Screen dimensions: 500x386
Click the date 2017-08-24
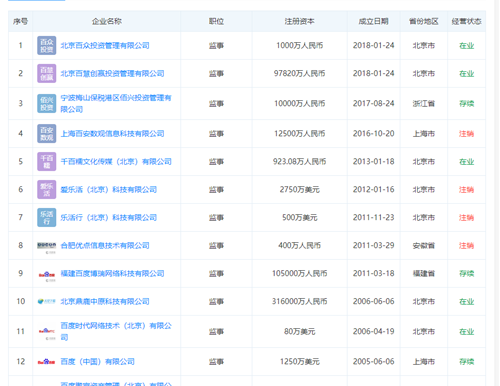pyautogui.click(x=374, y=104)
